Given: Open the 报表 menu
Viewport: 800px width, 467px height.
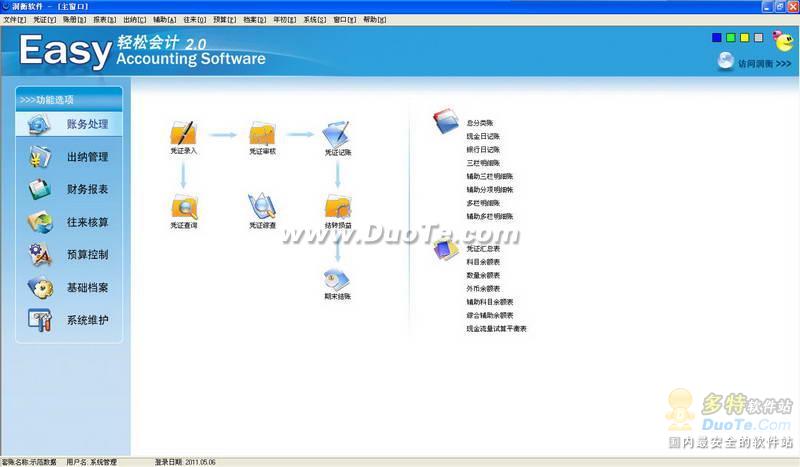Looking at the screenshot, I should (x=105, y=19).
